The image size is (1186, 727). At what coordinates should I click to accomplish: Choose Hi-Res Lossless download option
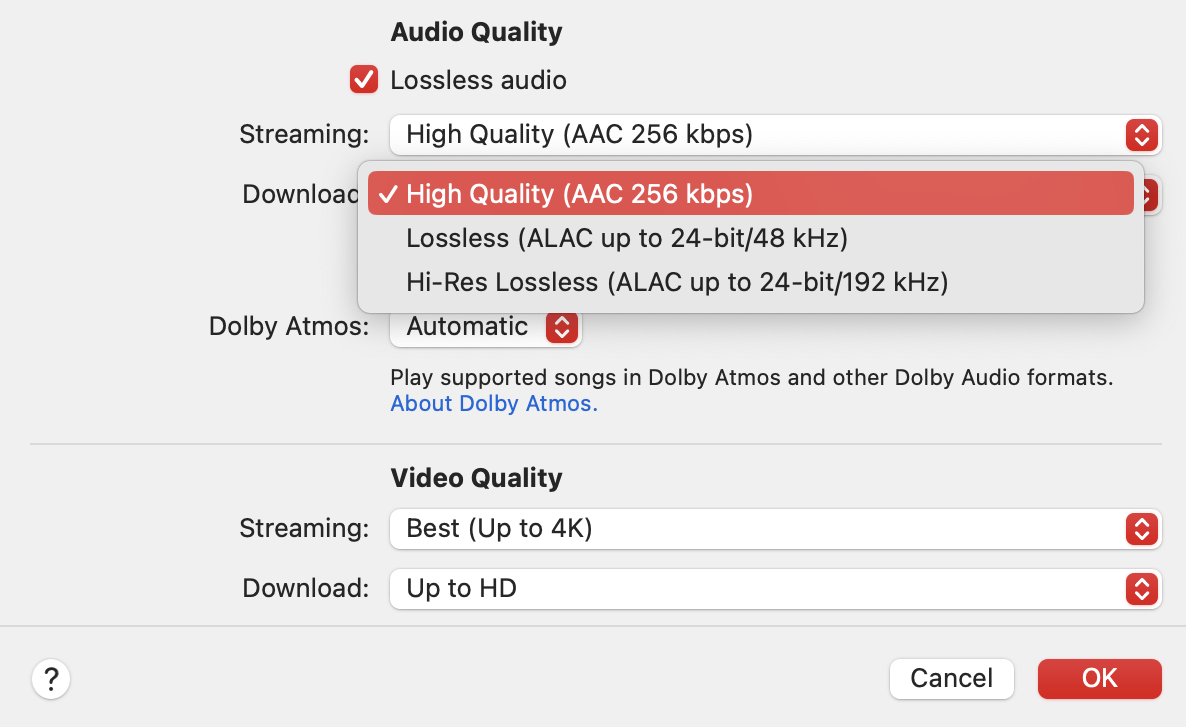pyautogui.click(x=676, y=282)
